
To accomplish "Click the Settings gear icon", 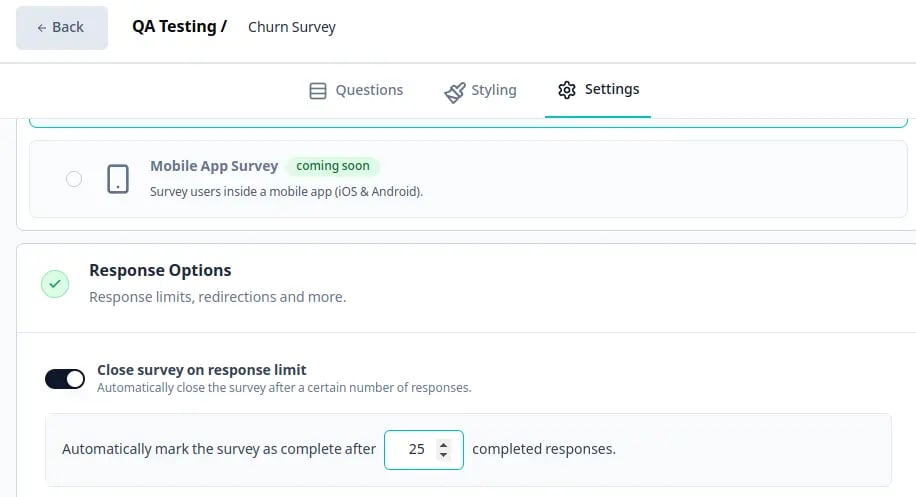I will click(x=567, y=89).
